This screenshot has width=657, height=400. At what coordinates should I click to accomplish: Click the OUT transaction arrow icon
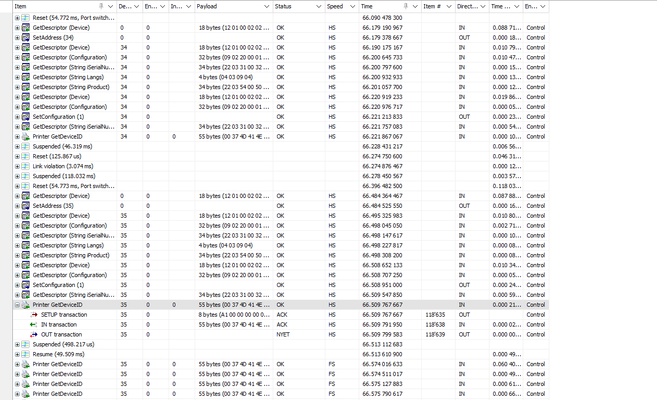(x=34, y=334)
